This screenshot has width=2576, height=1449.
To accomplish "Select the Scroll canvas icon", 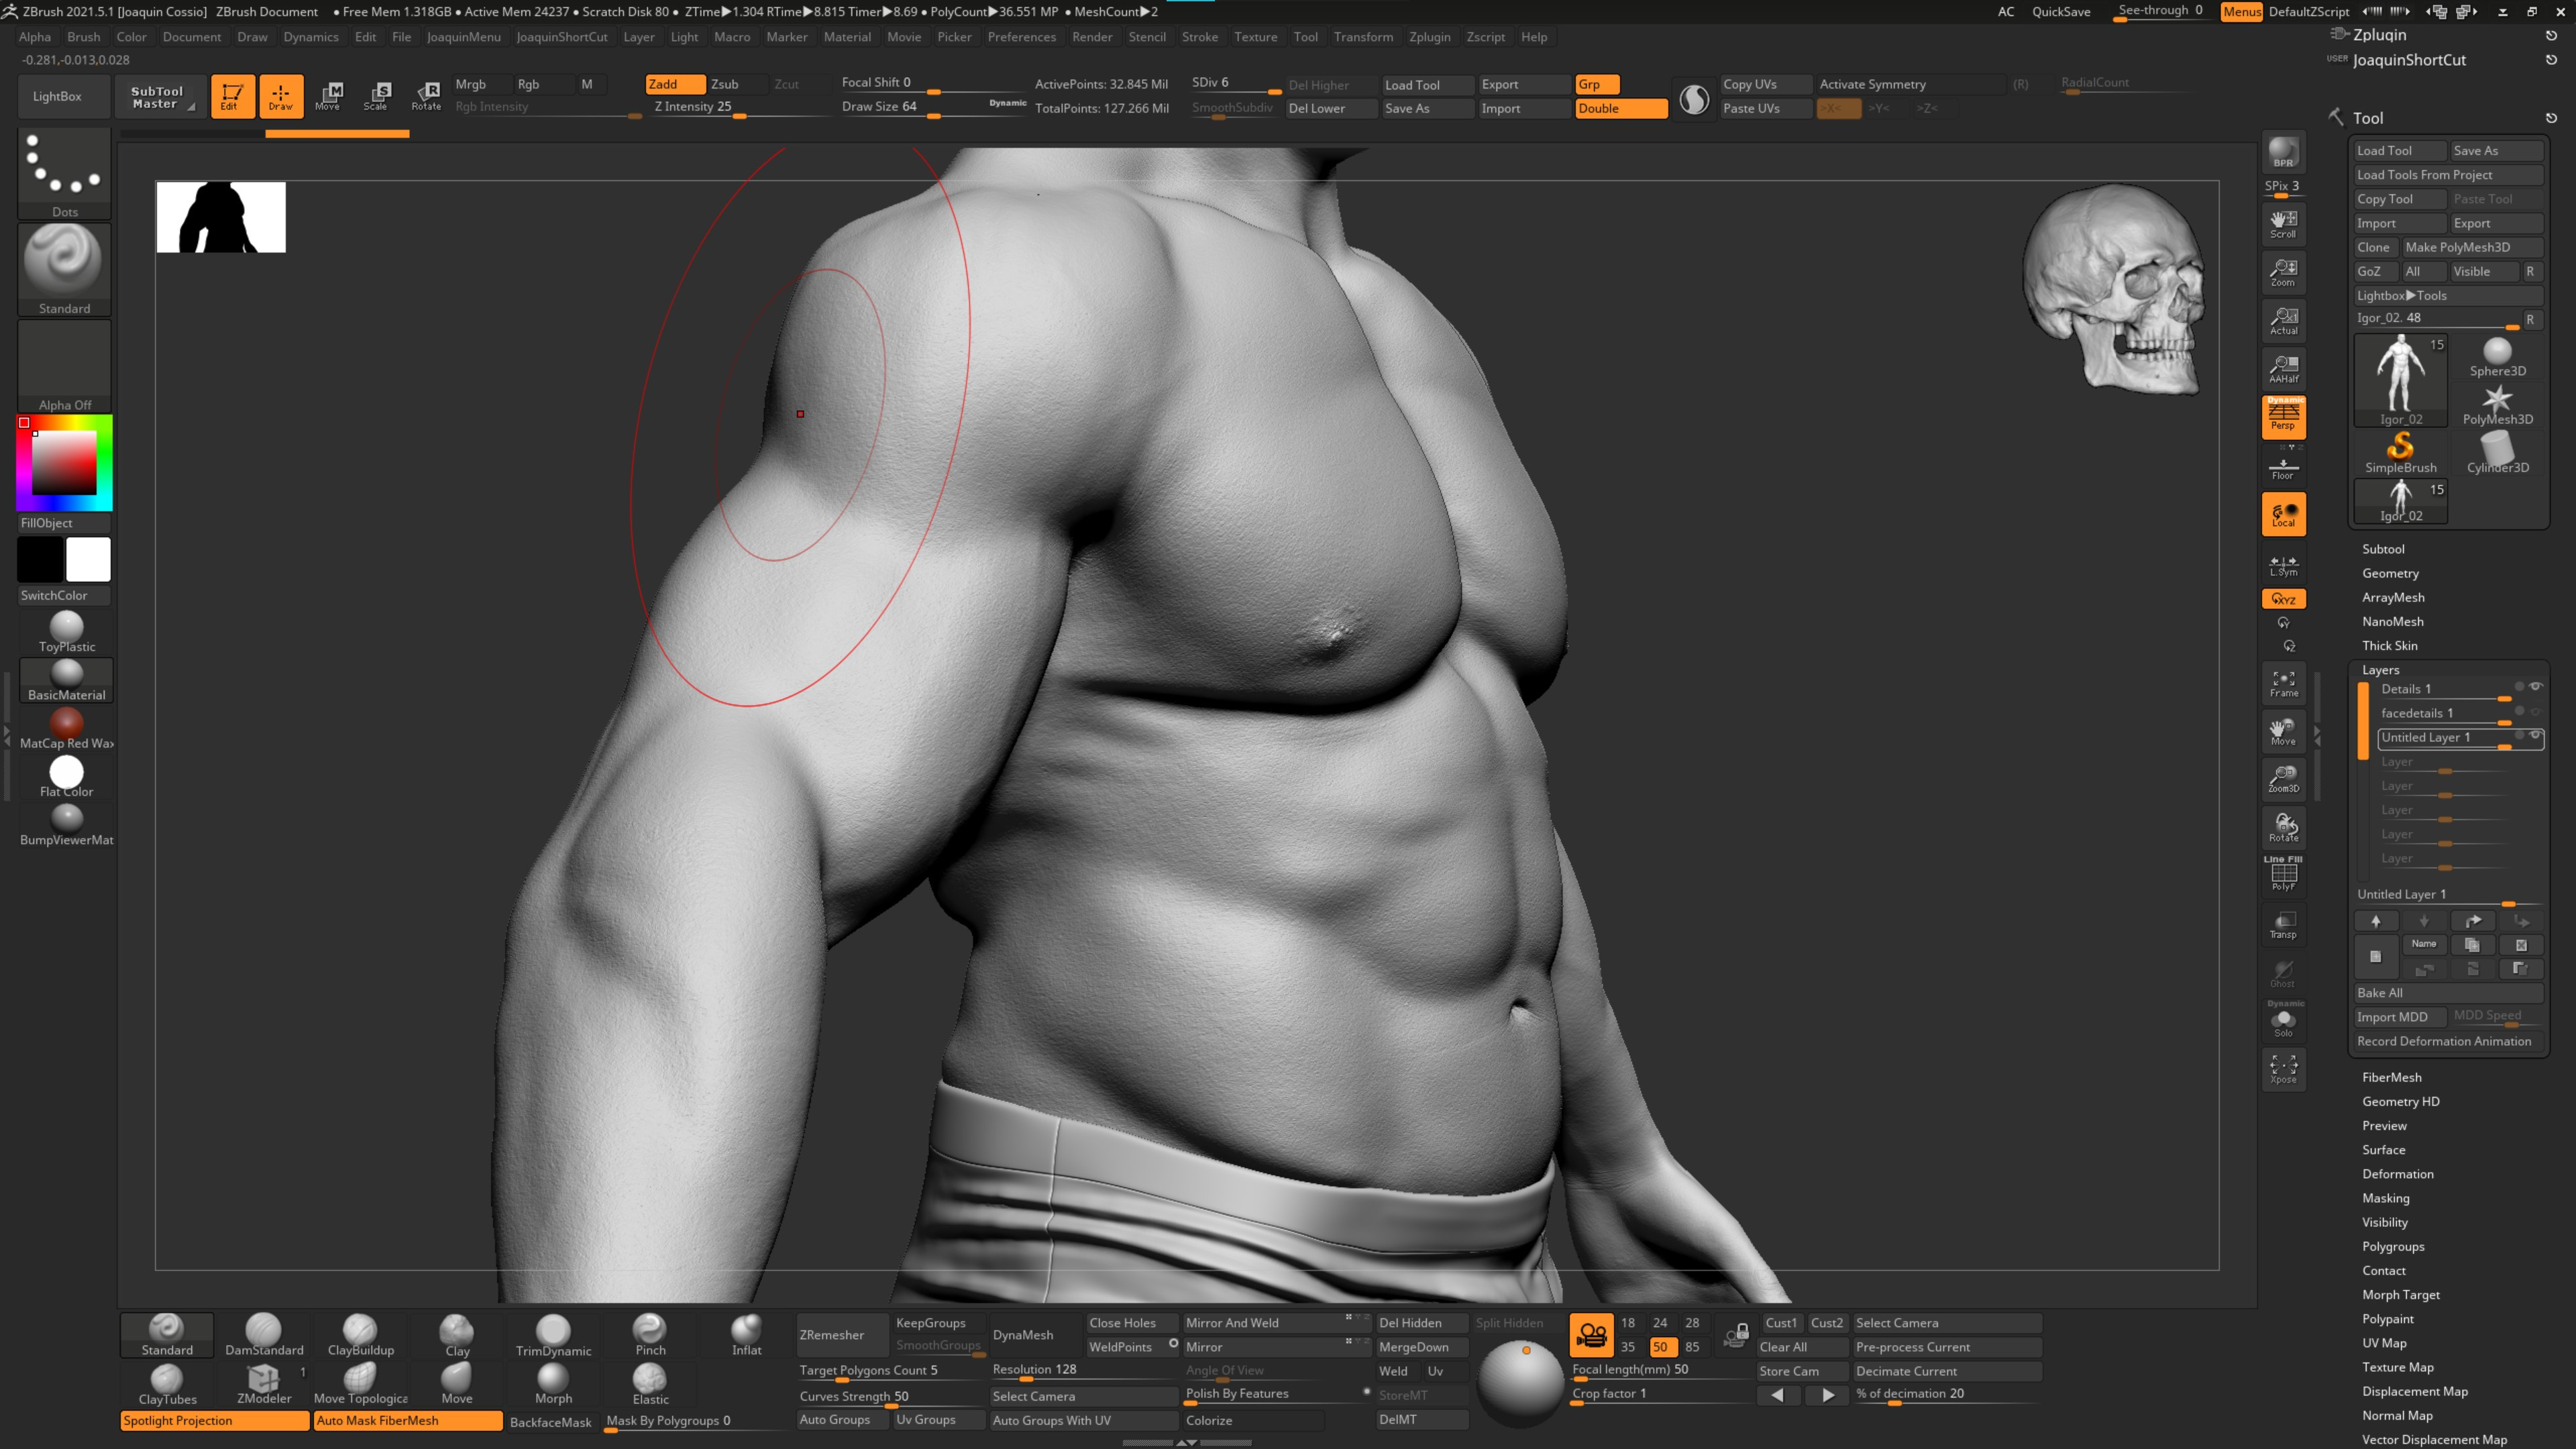I will tap(2283, 223).
